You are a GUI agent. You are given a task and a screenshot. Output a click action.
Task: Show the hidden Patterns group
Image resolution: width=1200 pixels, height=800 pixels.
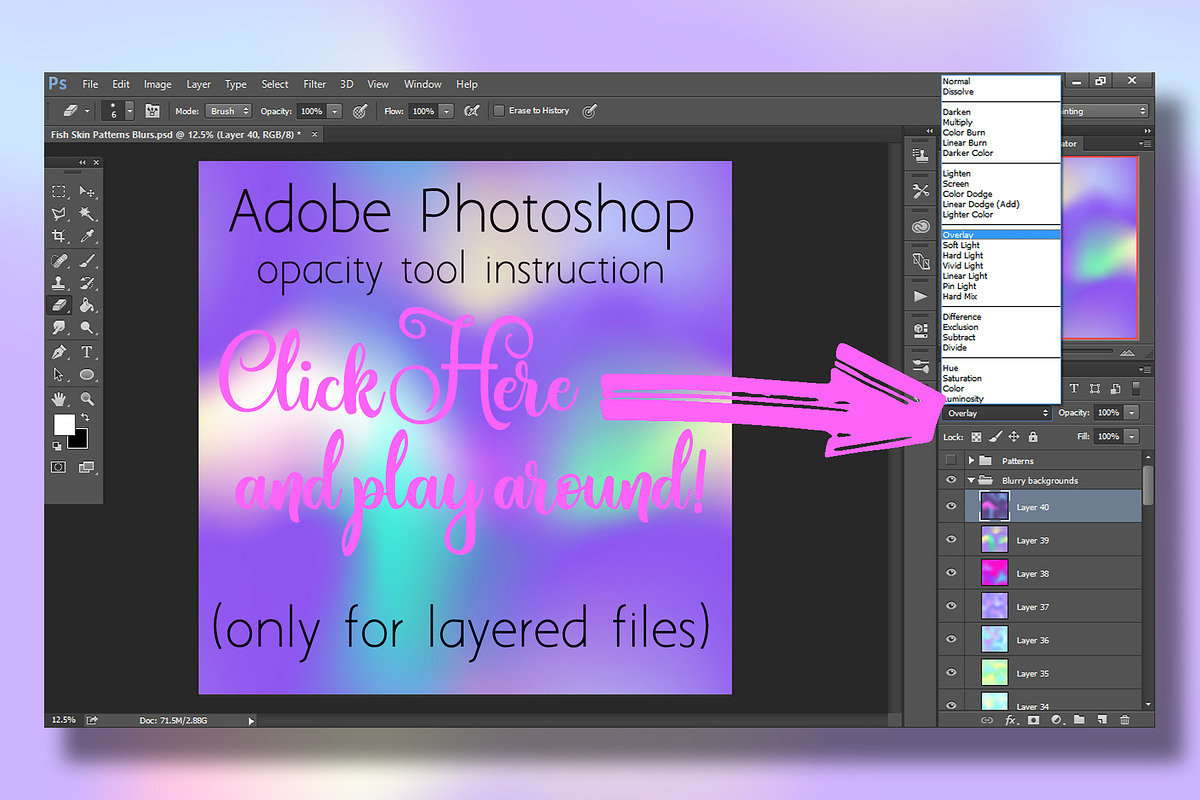(951, 460)
